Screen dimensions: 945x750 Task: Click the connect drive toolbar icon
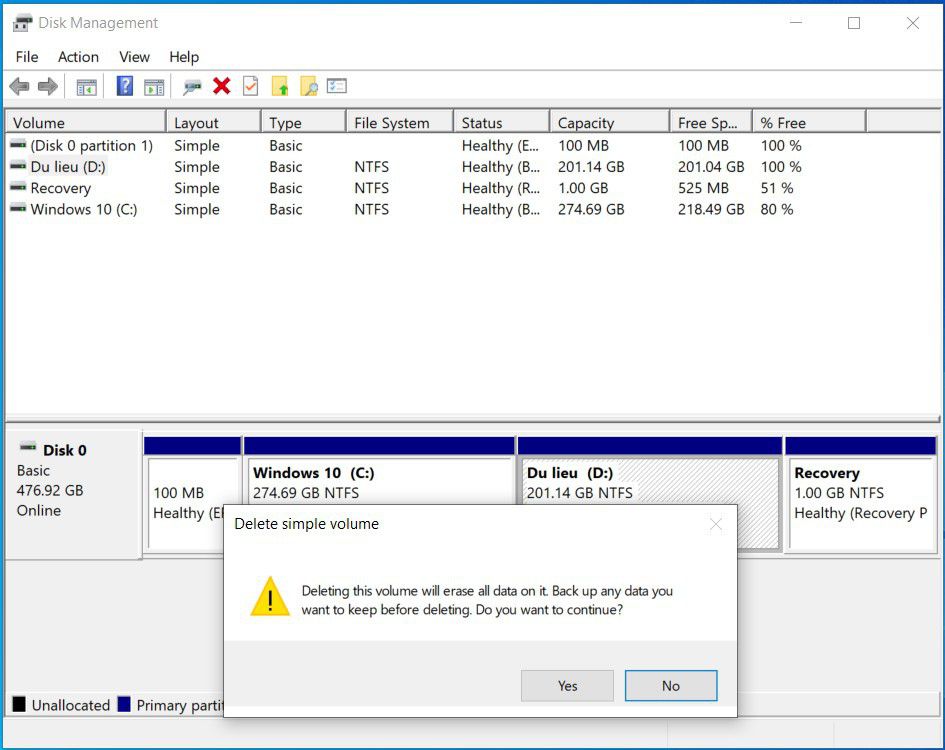click(x=192, y=87)
